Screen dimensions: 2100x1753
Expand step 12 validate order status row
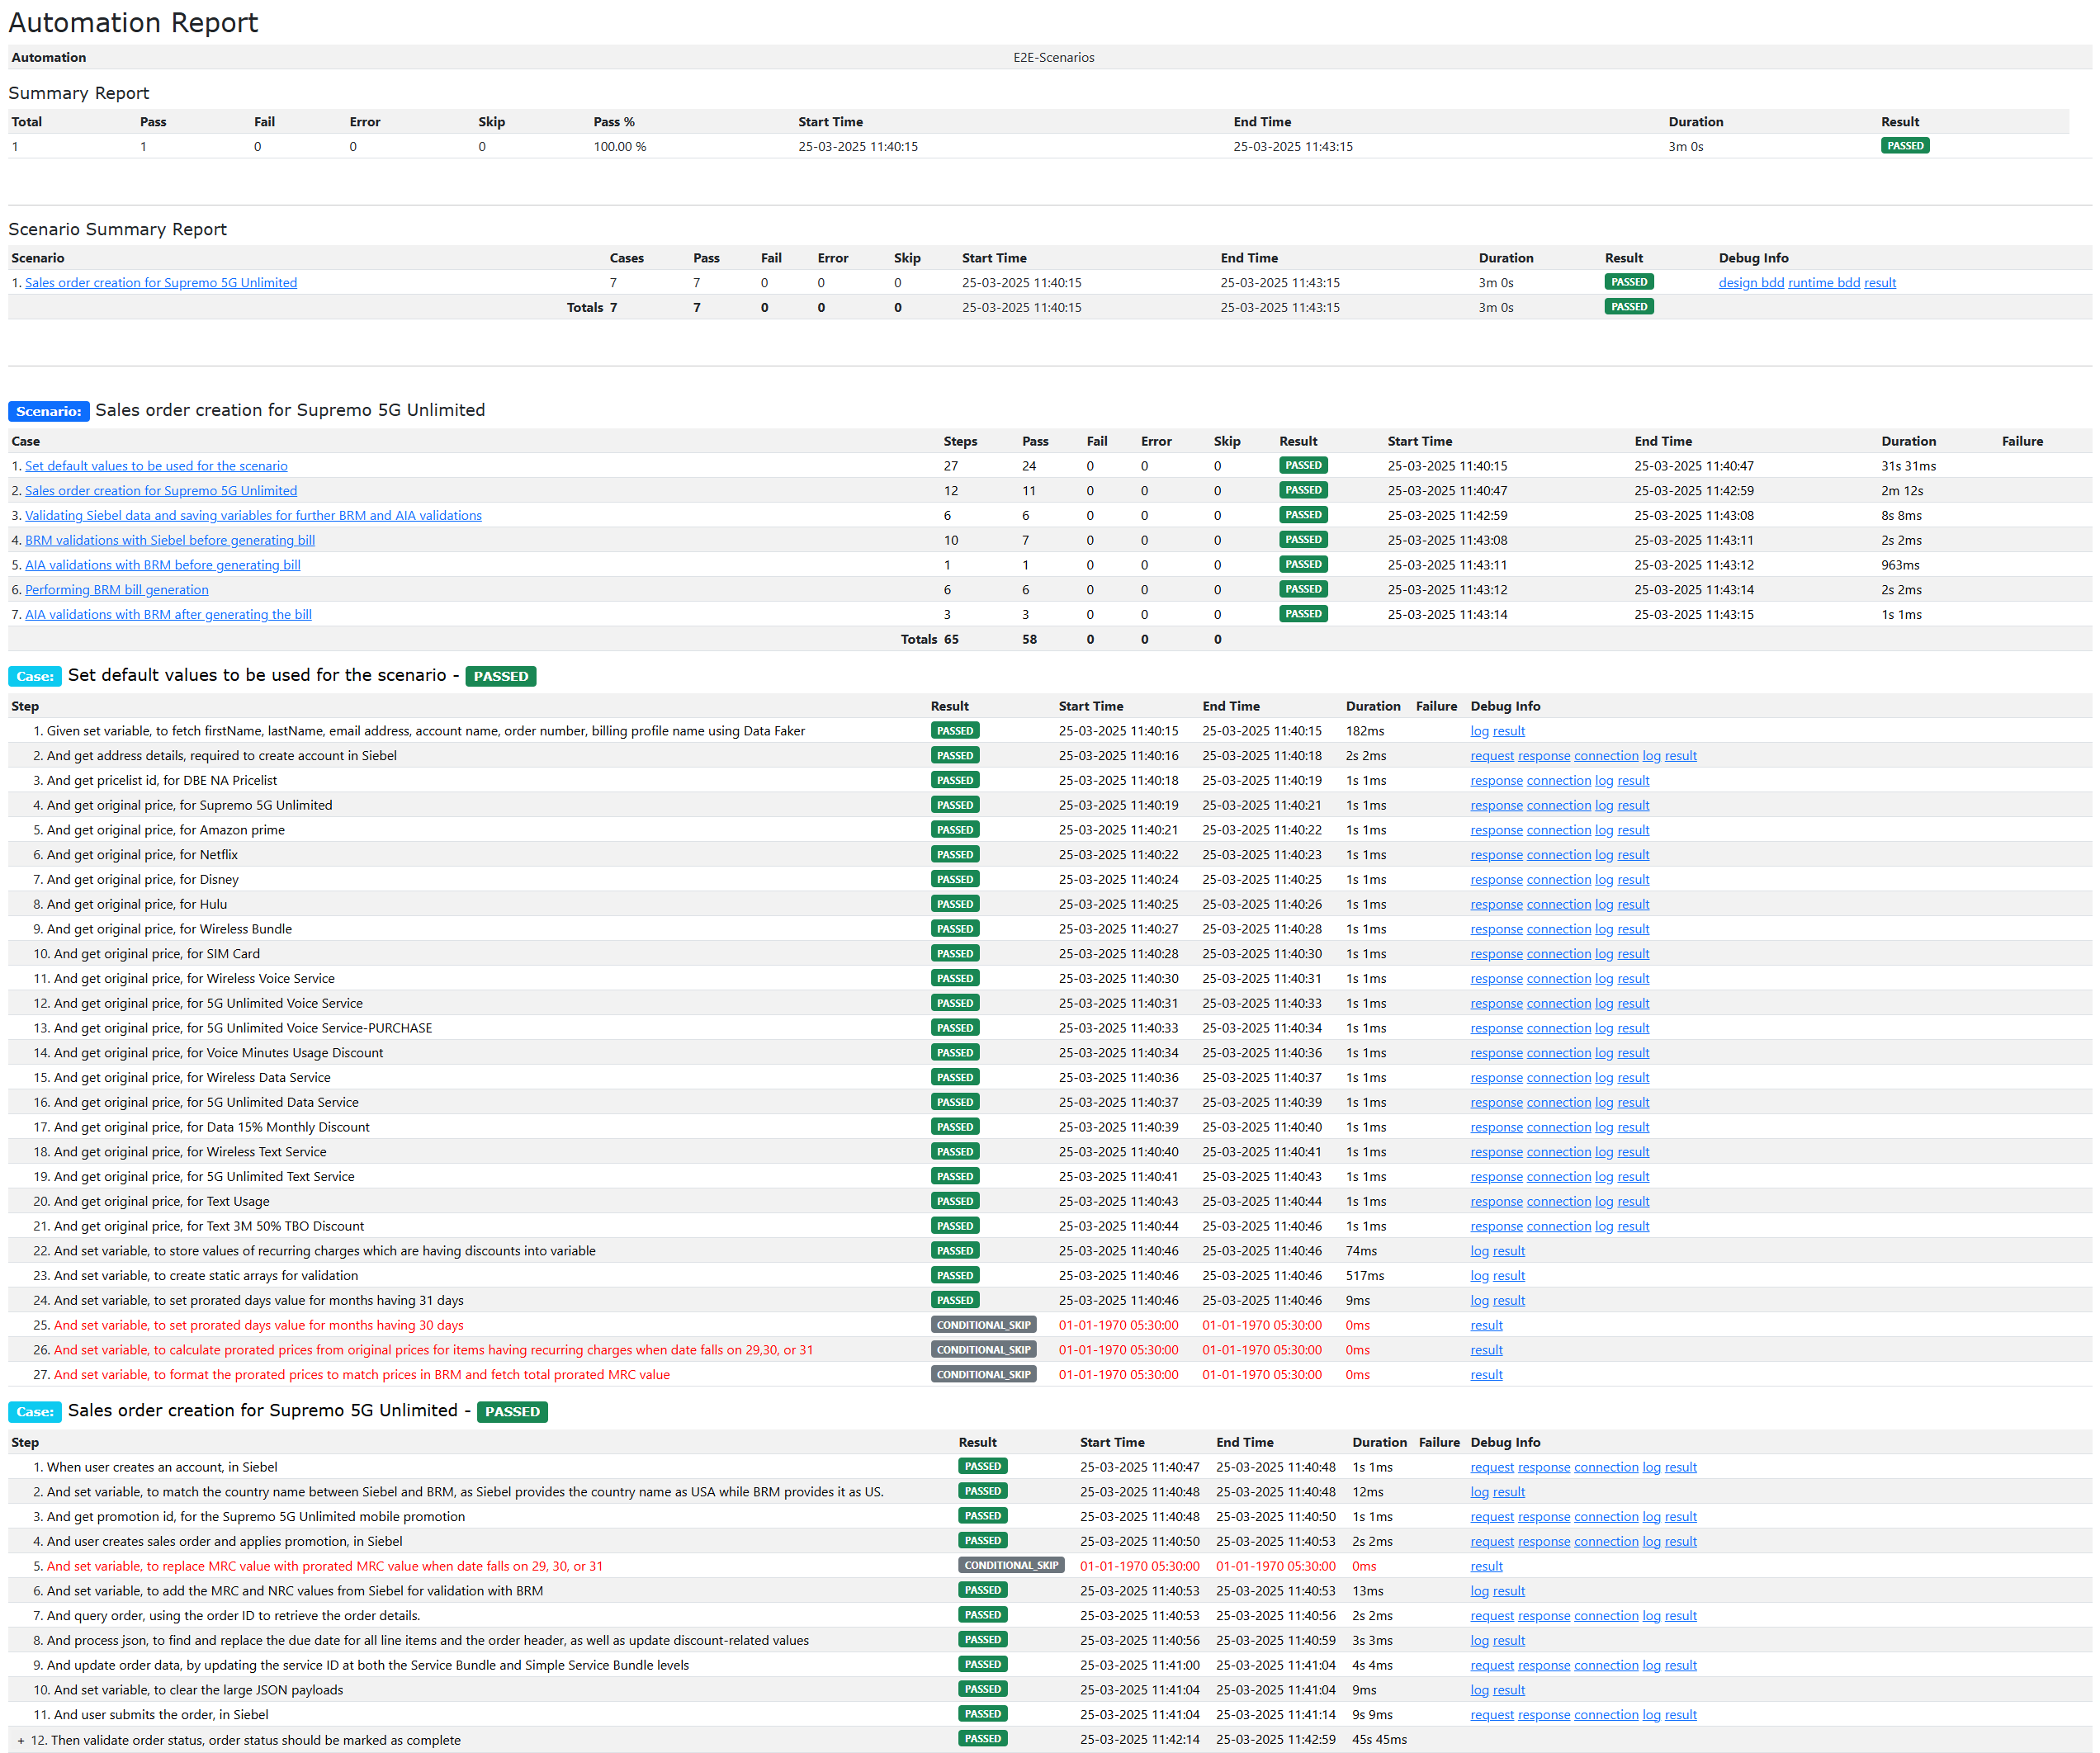(x=21, y=1741)
